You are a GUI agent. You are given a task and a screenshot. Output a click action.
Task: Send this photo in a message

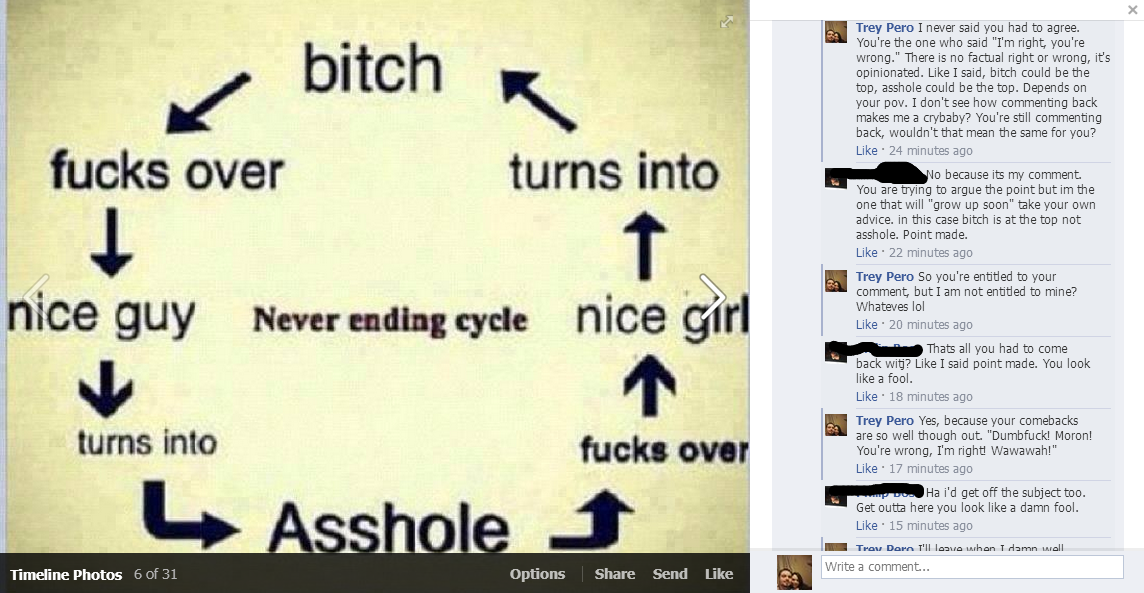point(670,573)
